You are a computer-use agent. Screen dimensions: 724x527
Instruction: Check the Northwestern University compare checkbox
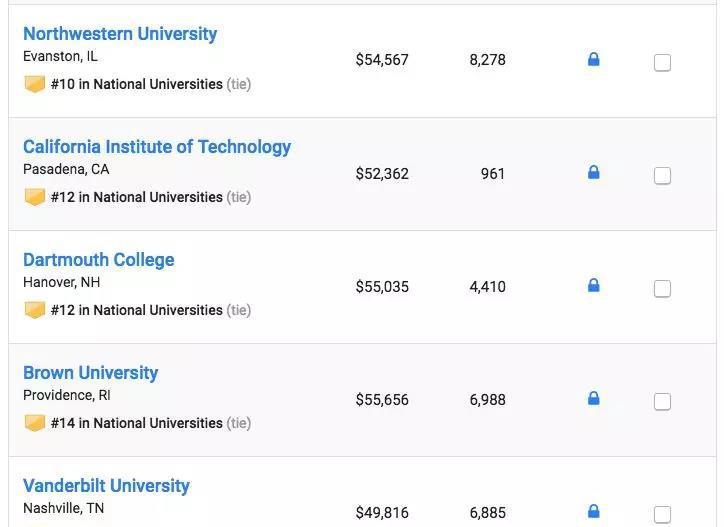coord(662,63)
